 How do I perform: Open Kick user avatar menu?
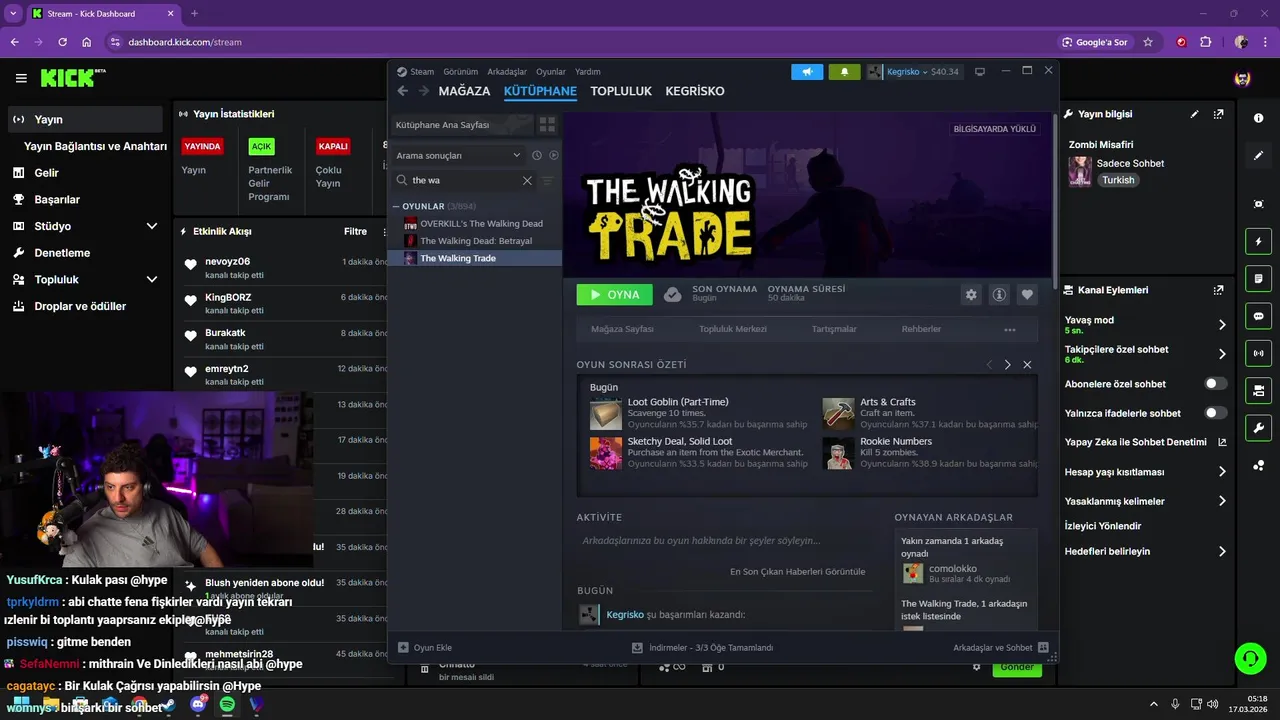(x=1242, y=78)
